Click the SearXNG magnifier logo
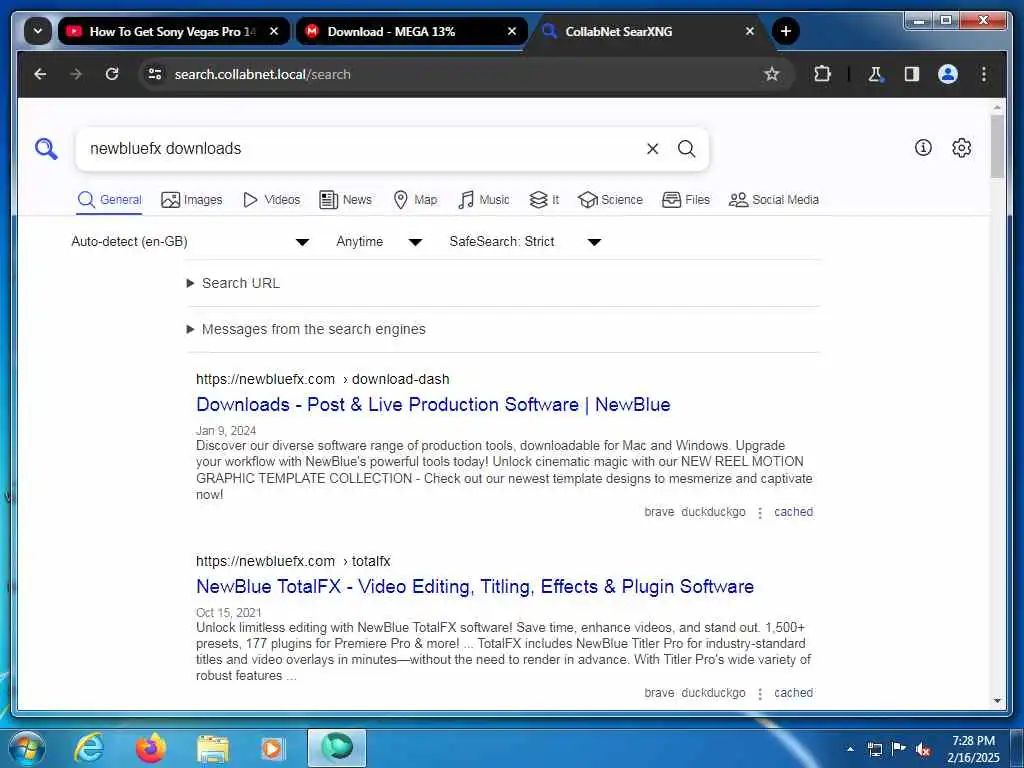 click(46, 149)
